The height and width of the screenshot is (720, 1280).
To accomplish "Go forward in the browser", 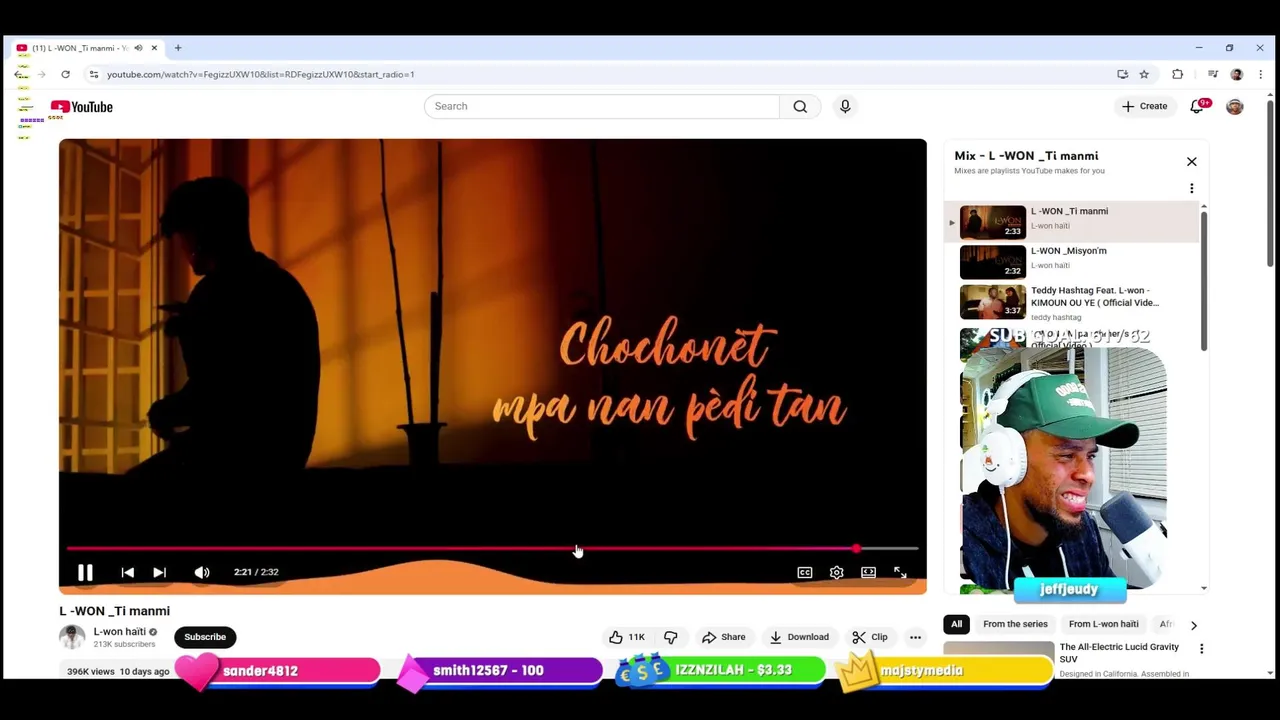I will click(x=42, y=74).
